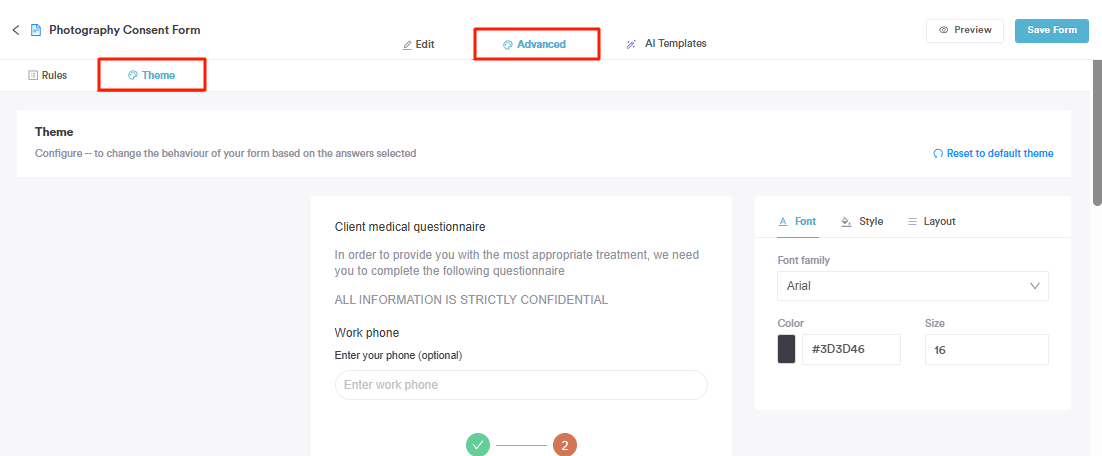This screenshot has width=1102, height=456.
Task: Click the orange step 2 circle
Action: click(565, 444)
